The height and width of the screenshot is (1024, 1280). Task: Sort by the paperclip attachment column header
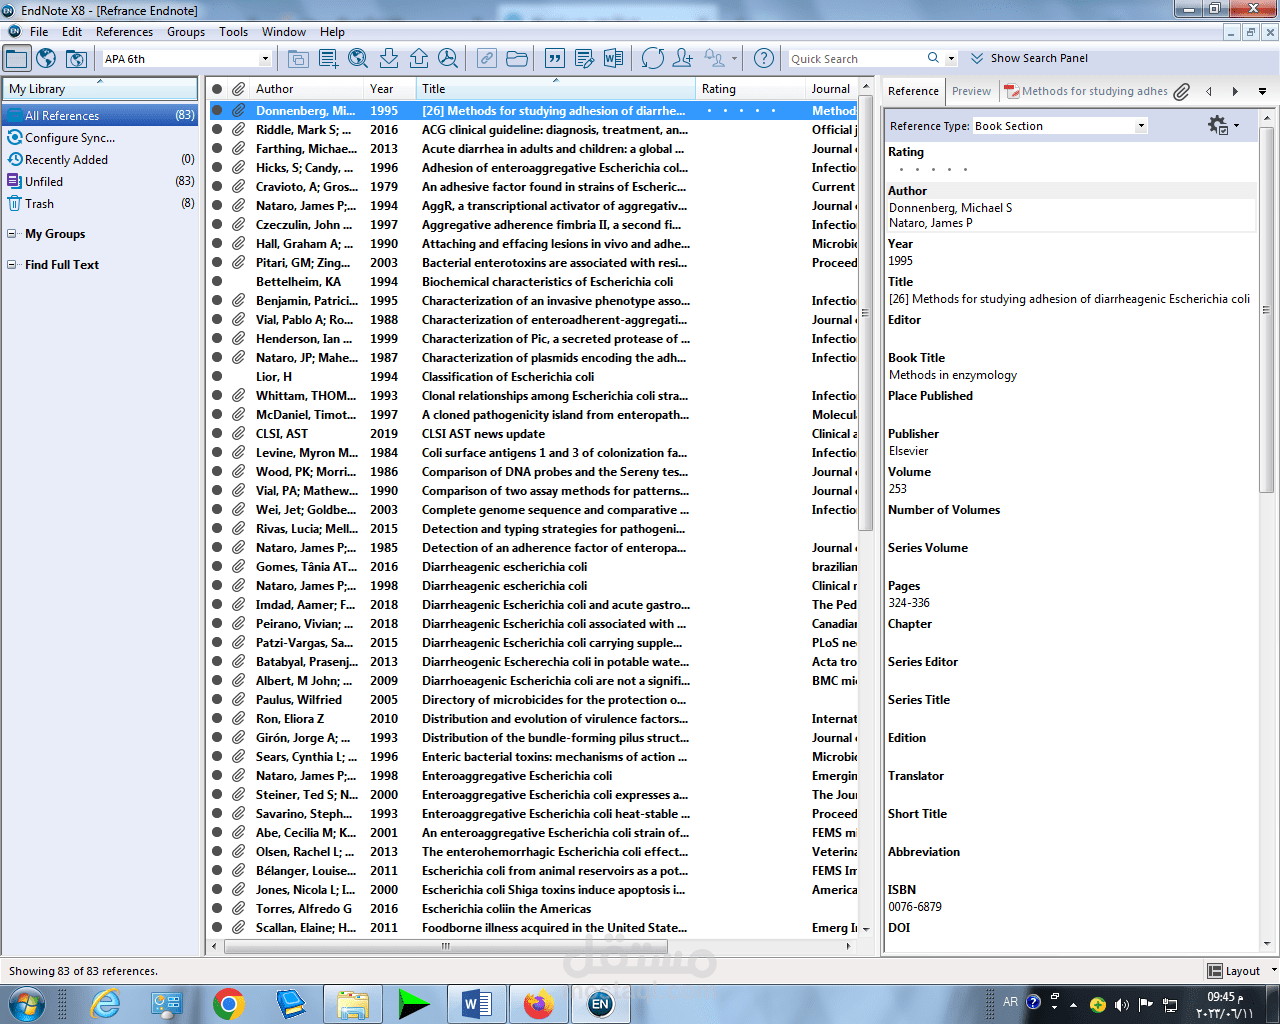pyautogui.click(x=239, y=89)
